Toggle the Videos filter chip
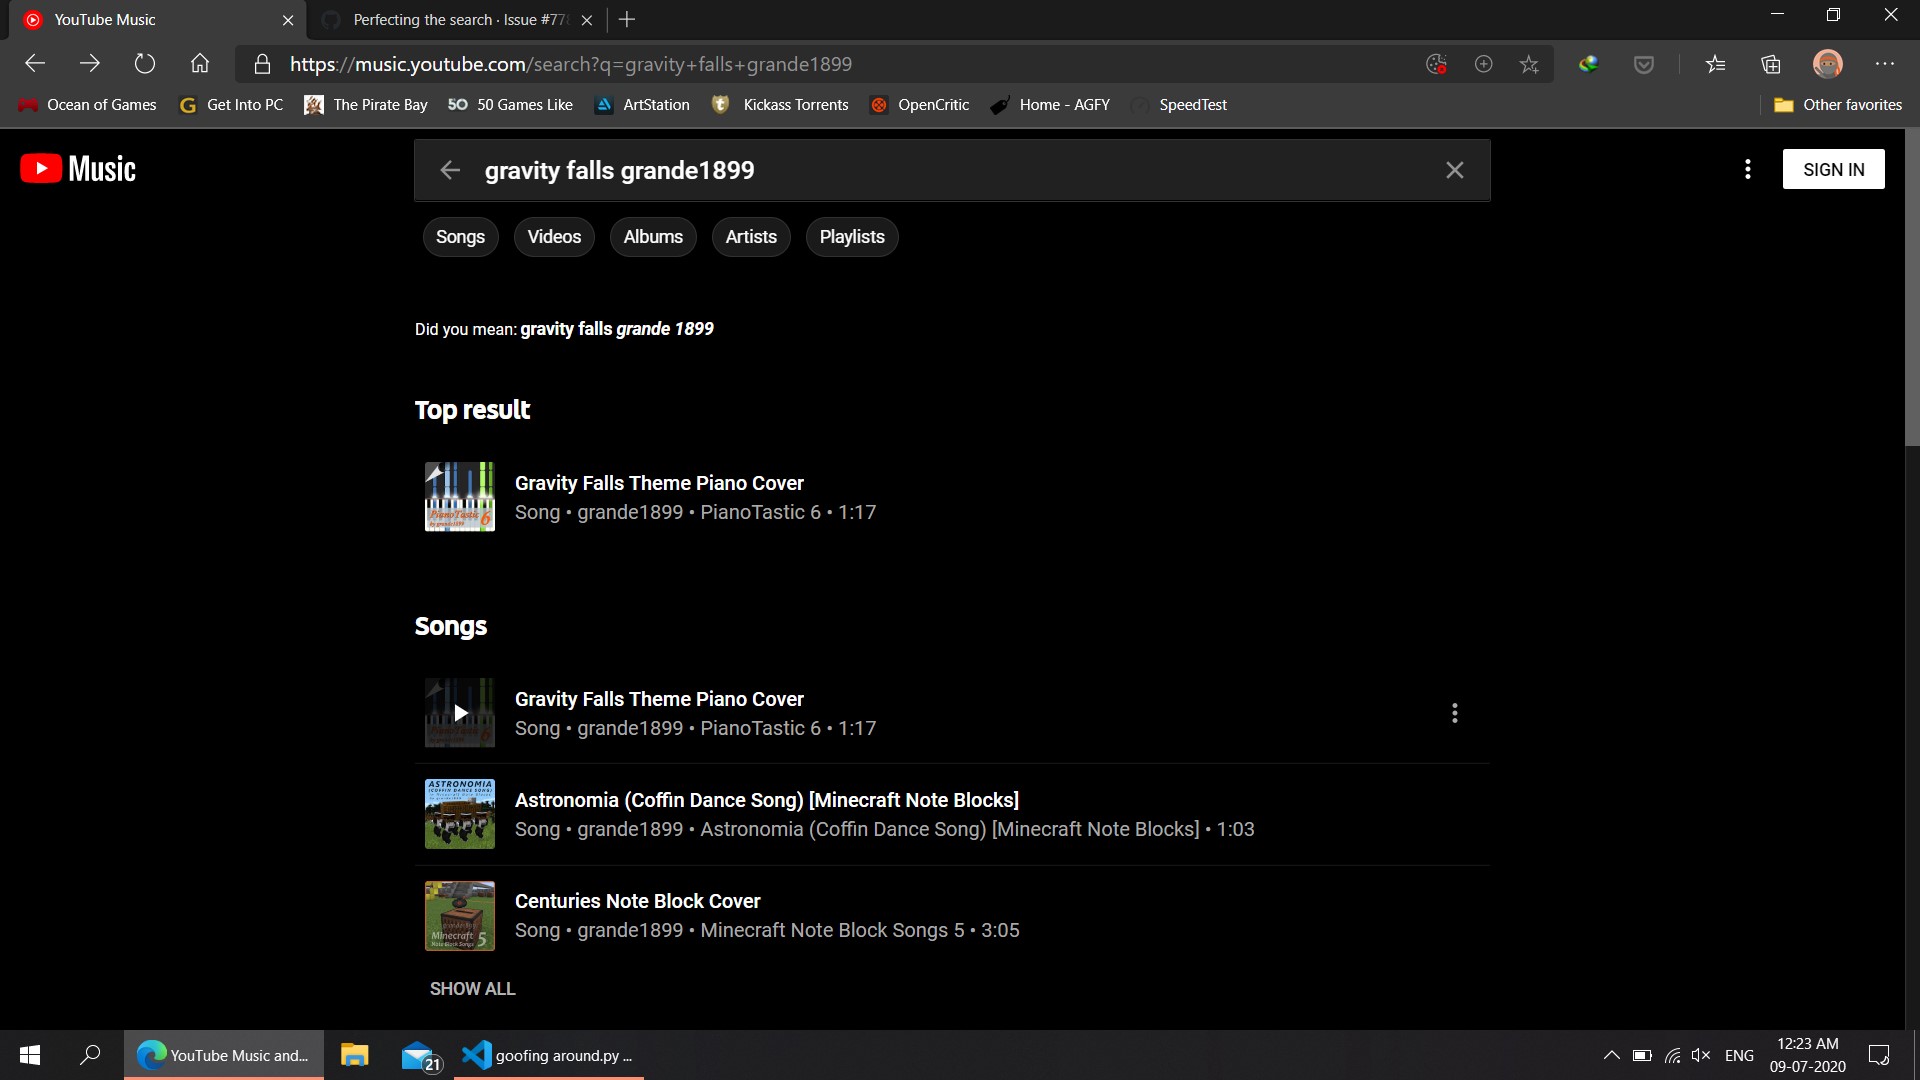The height and width of the screenshot is (1080, 1920). pos(553,237)
